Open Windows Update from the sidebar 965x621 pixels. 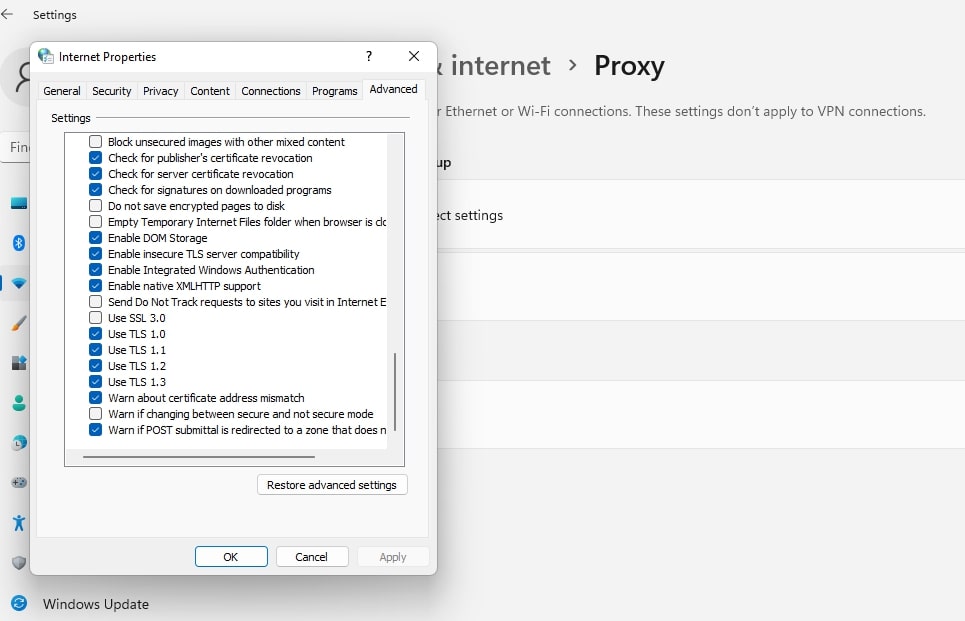(x=95, y=604)
